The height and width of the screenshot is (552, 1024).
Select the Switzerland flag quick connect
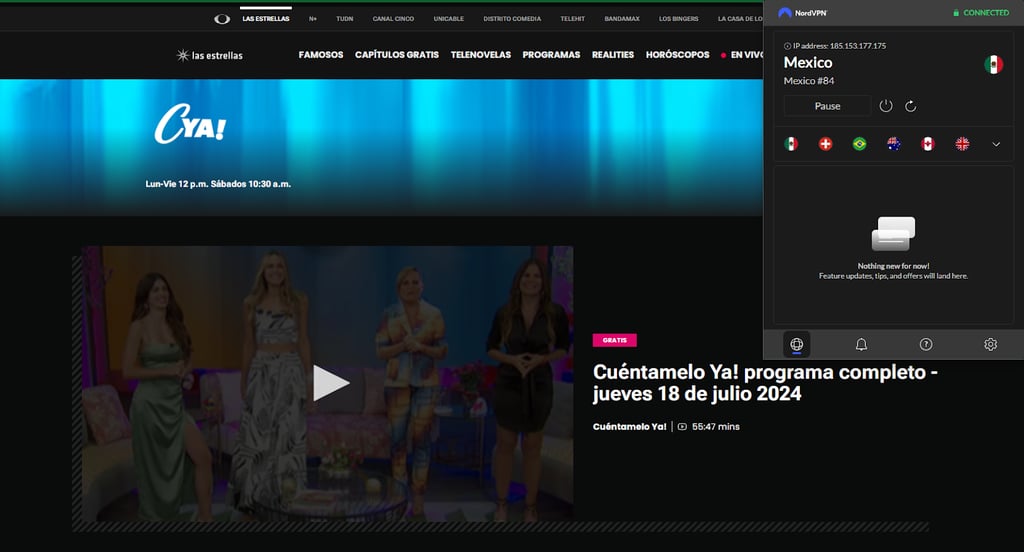tap(825, 144)
